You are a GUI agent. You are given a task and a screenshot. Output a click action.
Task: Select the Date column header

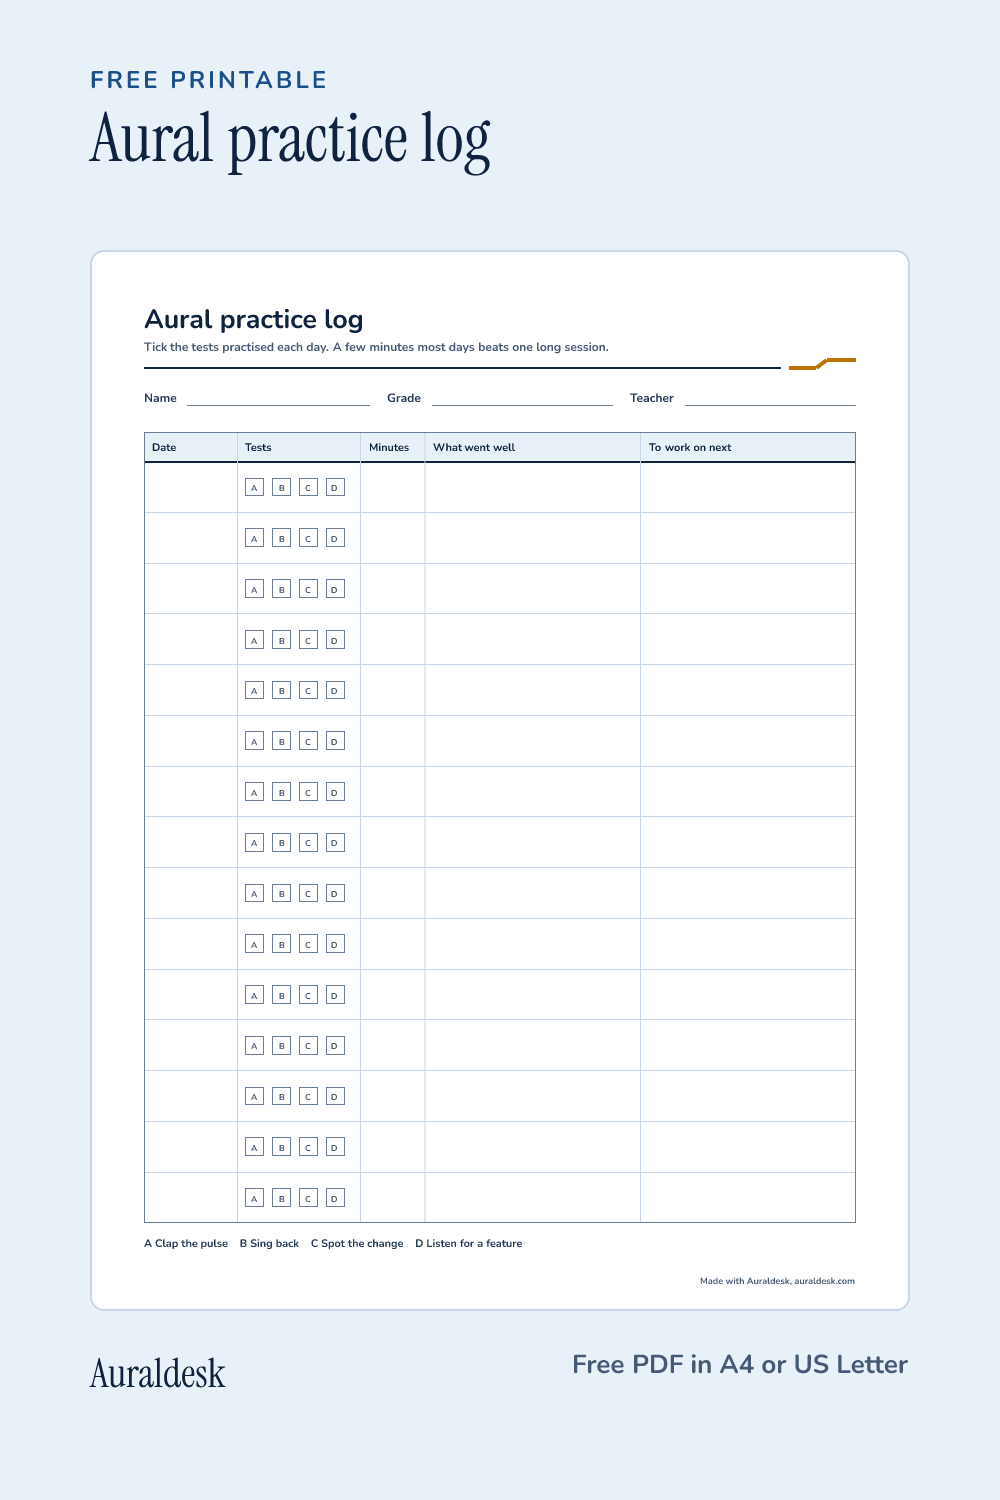coord(191,447)
